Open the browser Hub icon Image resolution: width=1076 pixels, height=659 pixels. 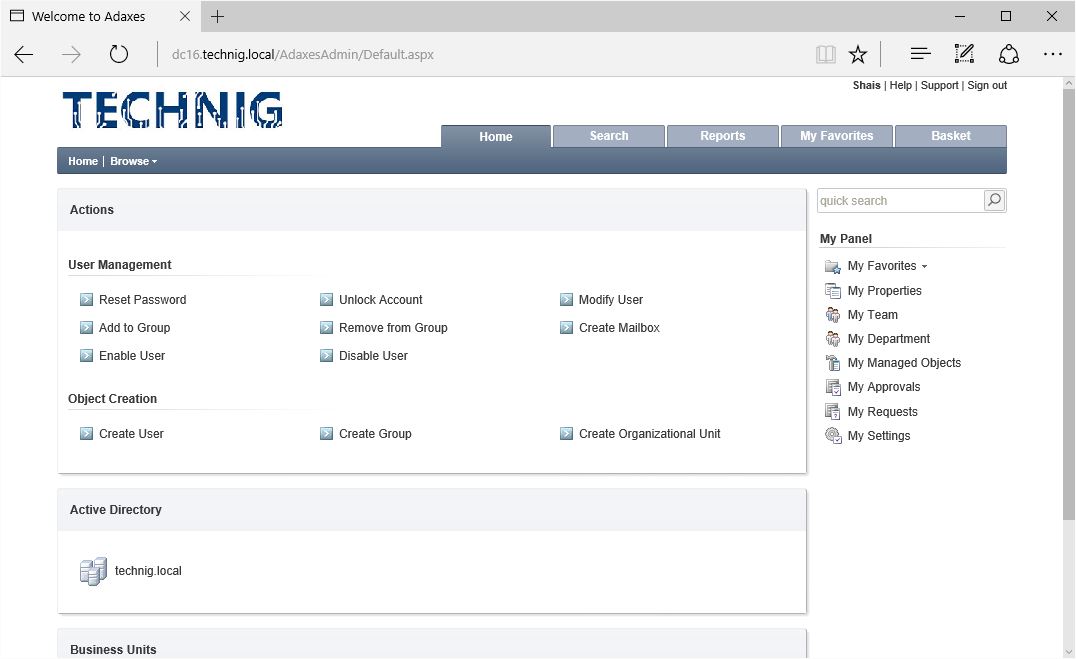pos(920,54)
